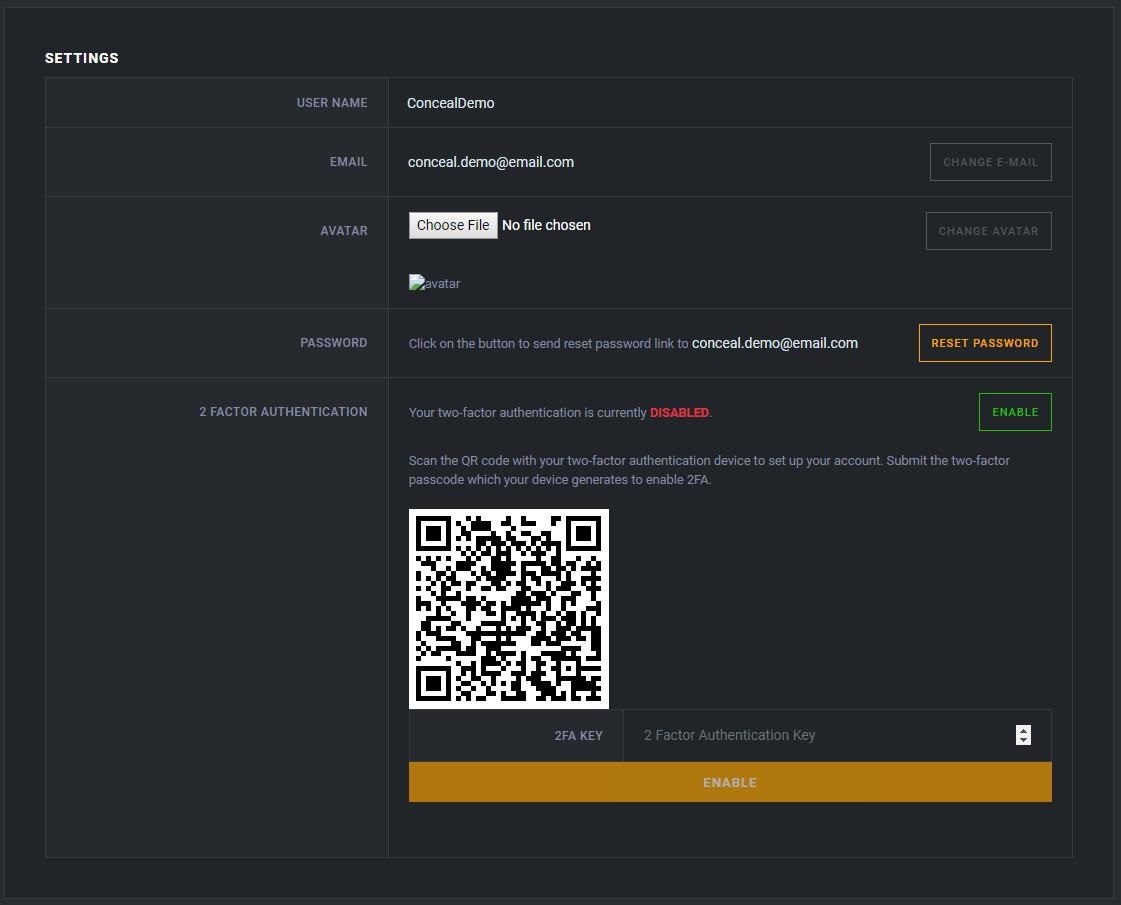Submit using the wide orange Enable button
Viewport: 1121px width, 905px height.
[729, 782]
